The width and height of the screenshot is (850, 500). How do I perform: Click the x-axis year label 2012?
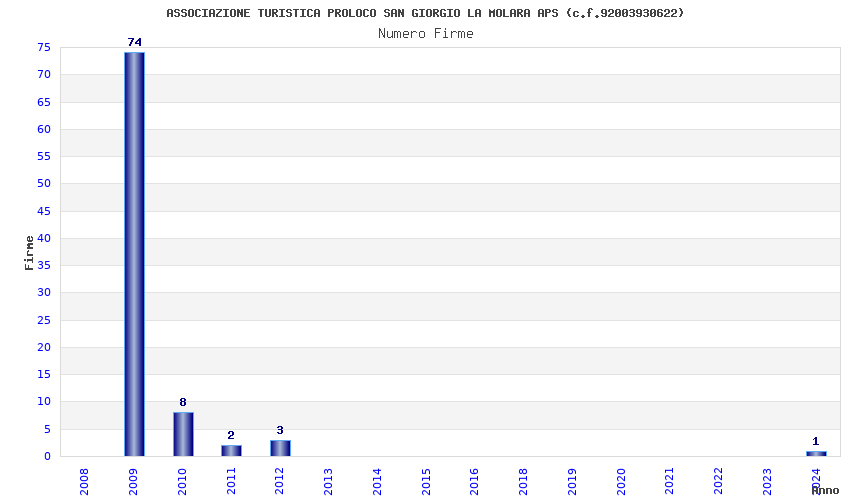(279, 482)
